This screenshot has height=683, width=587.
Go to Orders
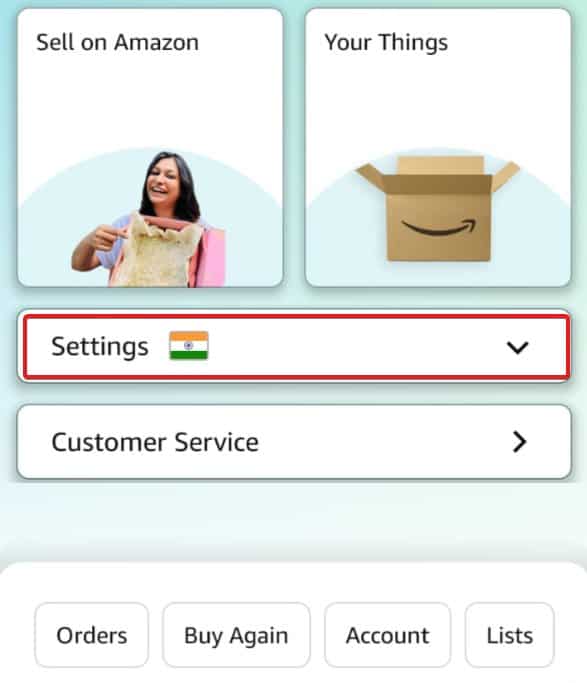(92, 636)
